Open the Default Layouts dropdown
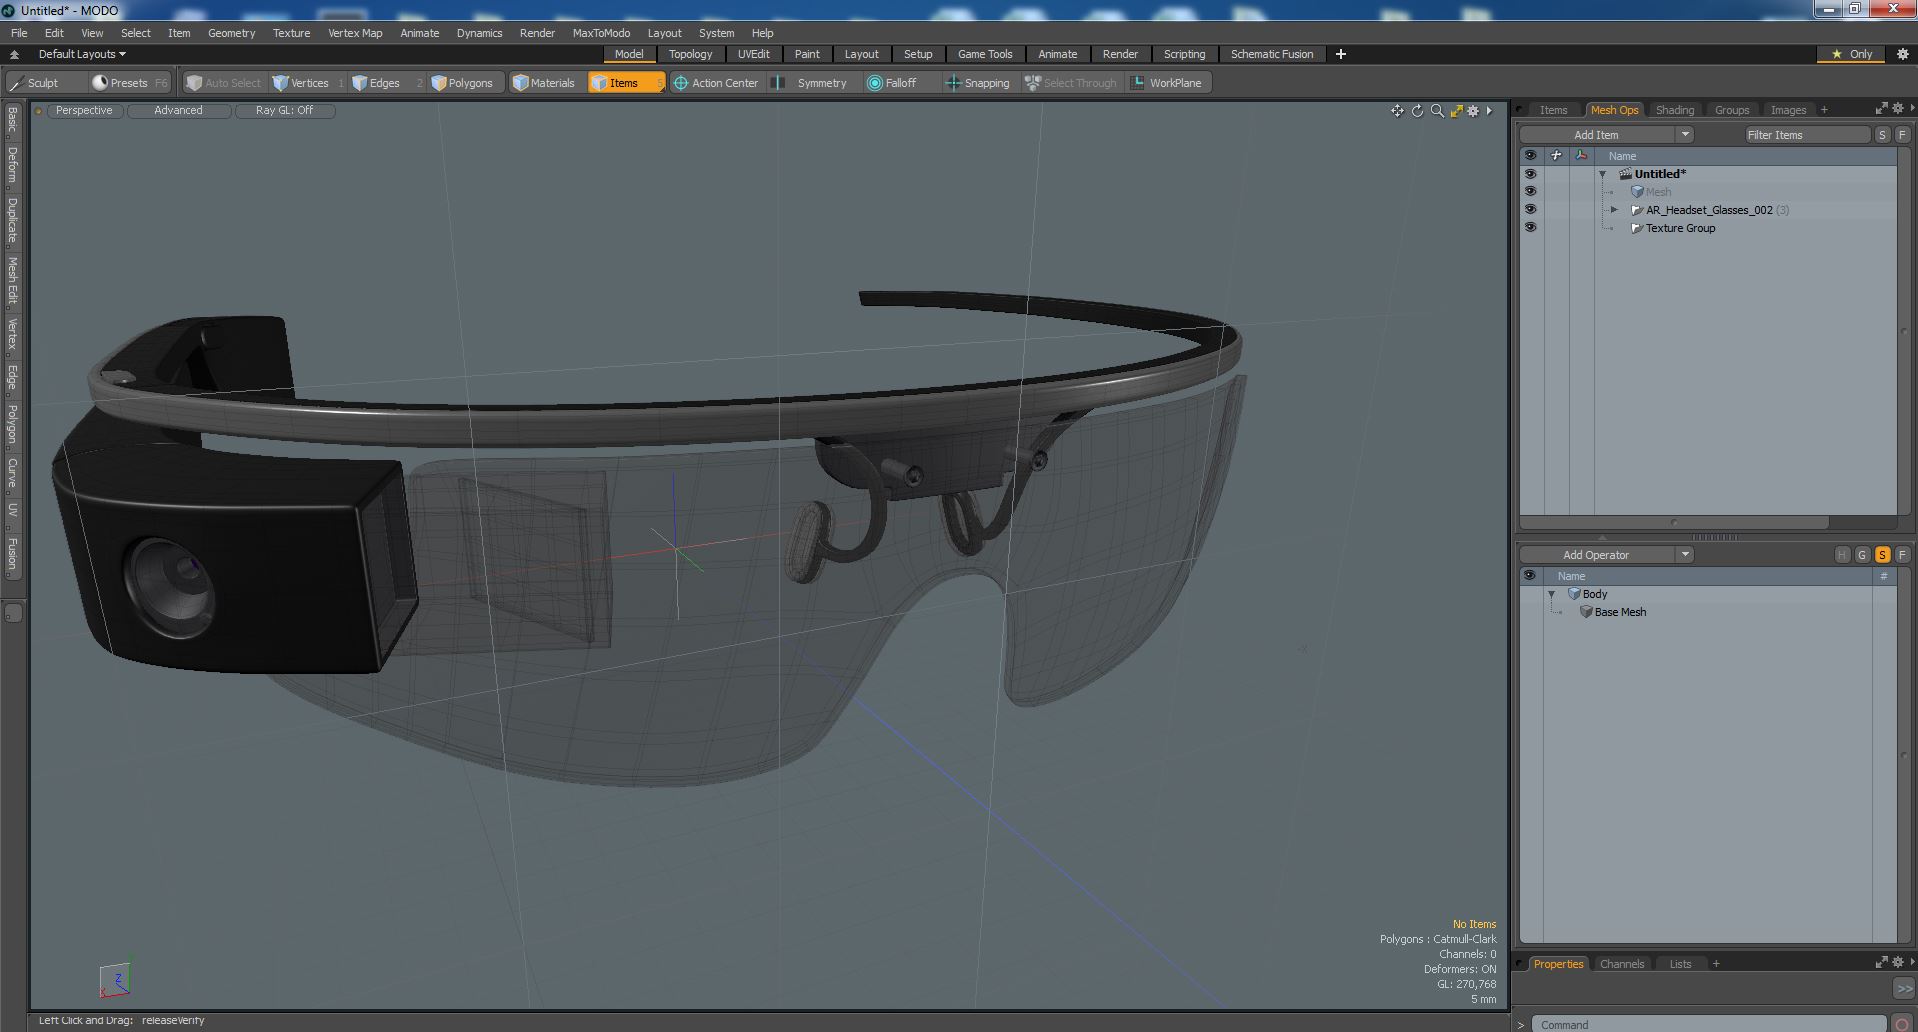This screenshot has width=1918, height=1032. [x=82, y=54]
